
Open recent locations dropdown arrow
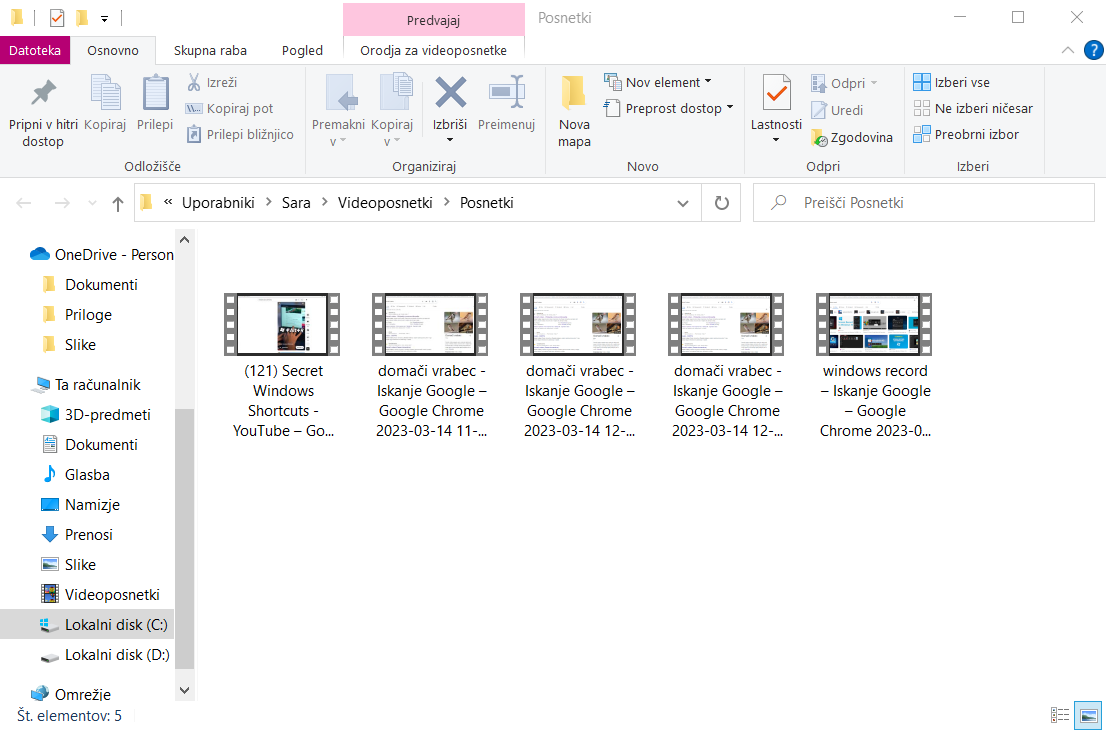[x=92, y=203]
